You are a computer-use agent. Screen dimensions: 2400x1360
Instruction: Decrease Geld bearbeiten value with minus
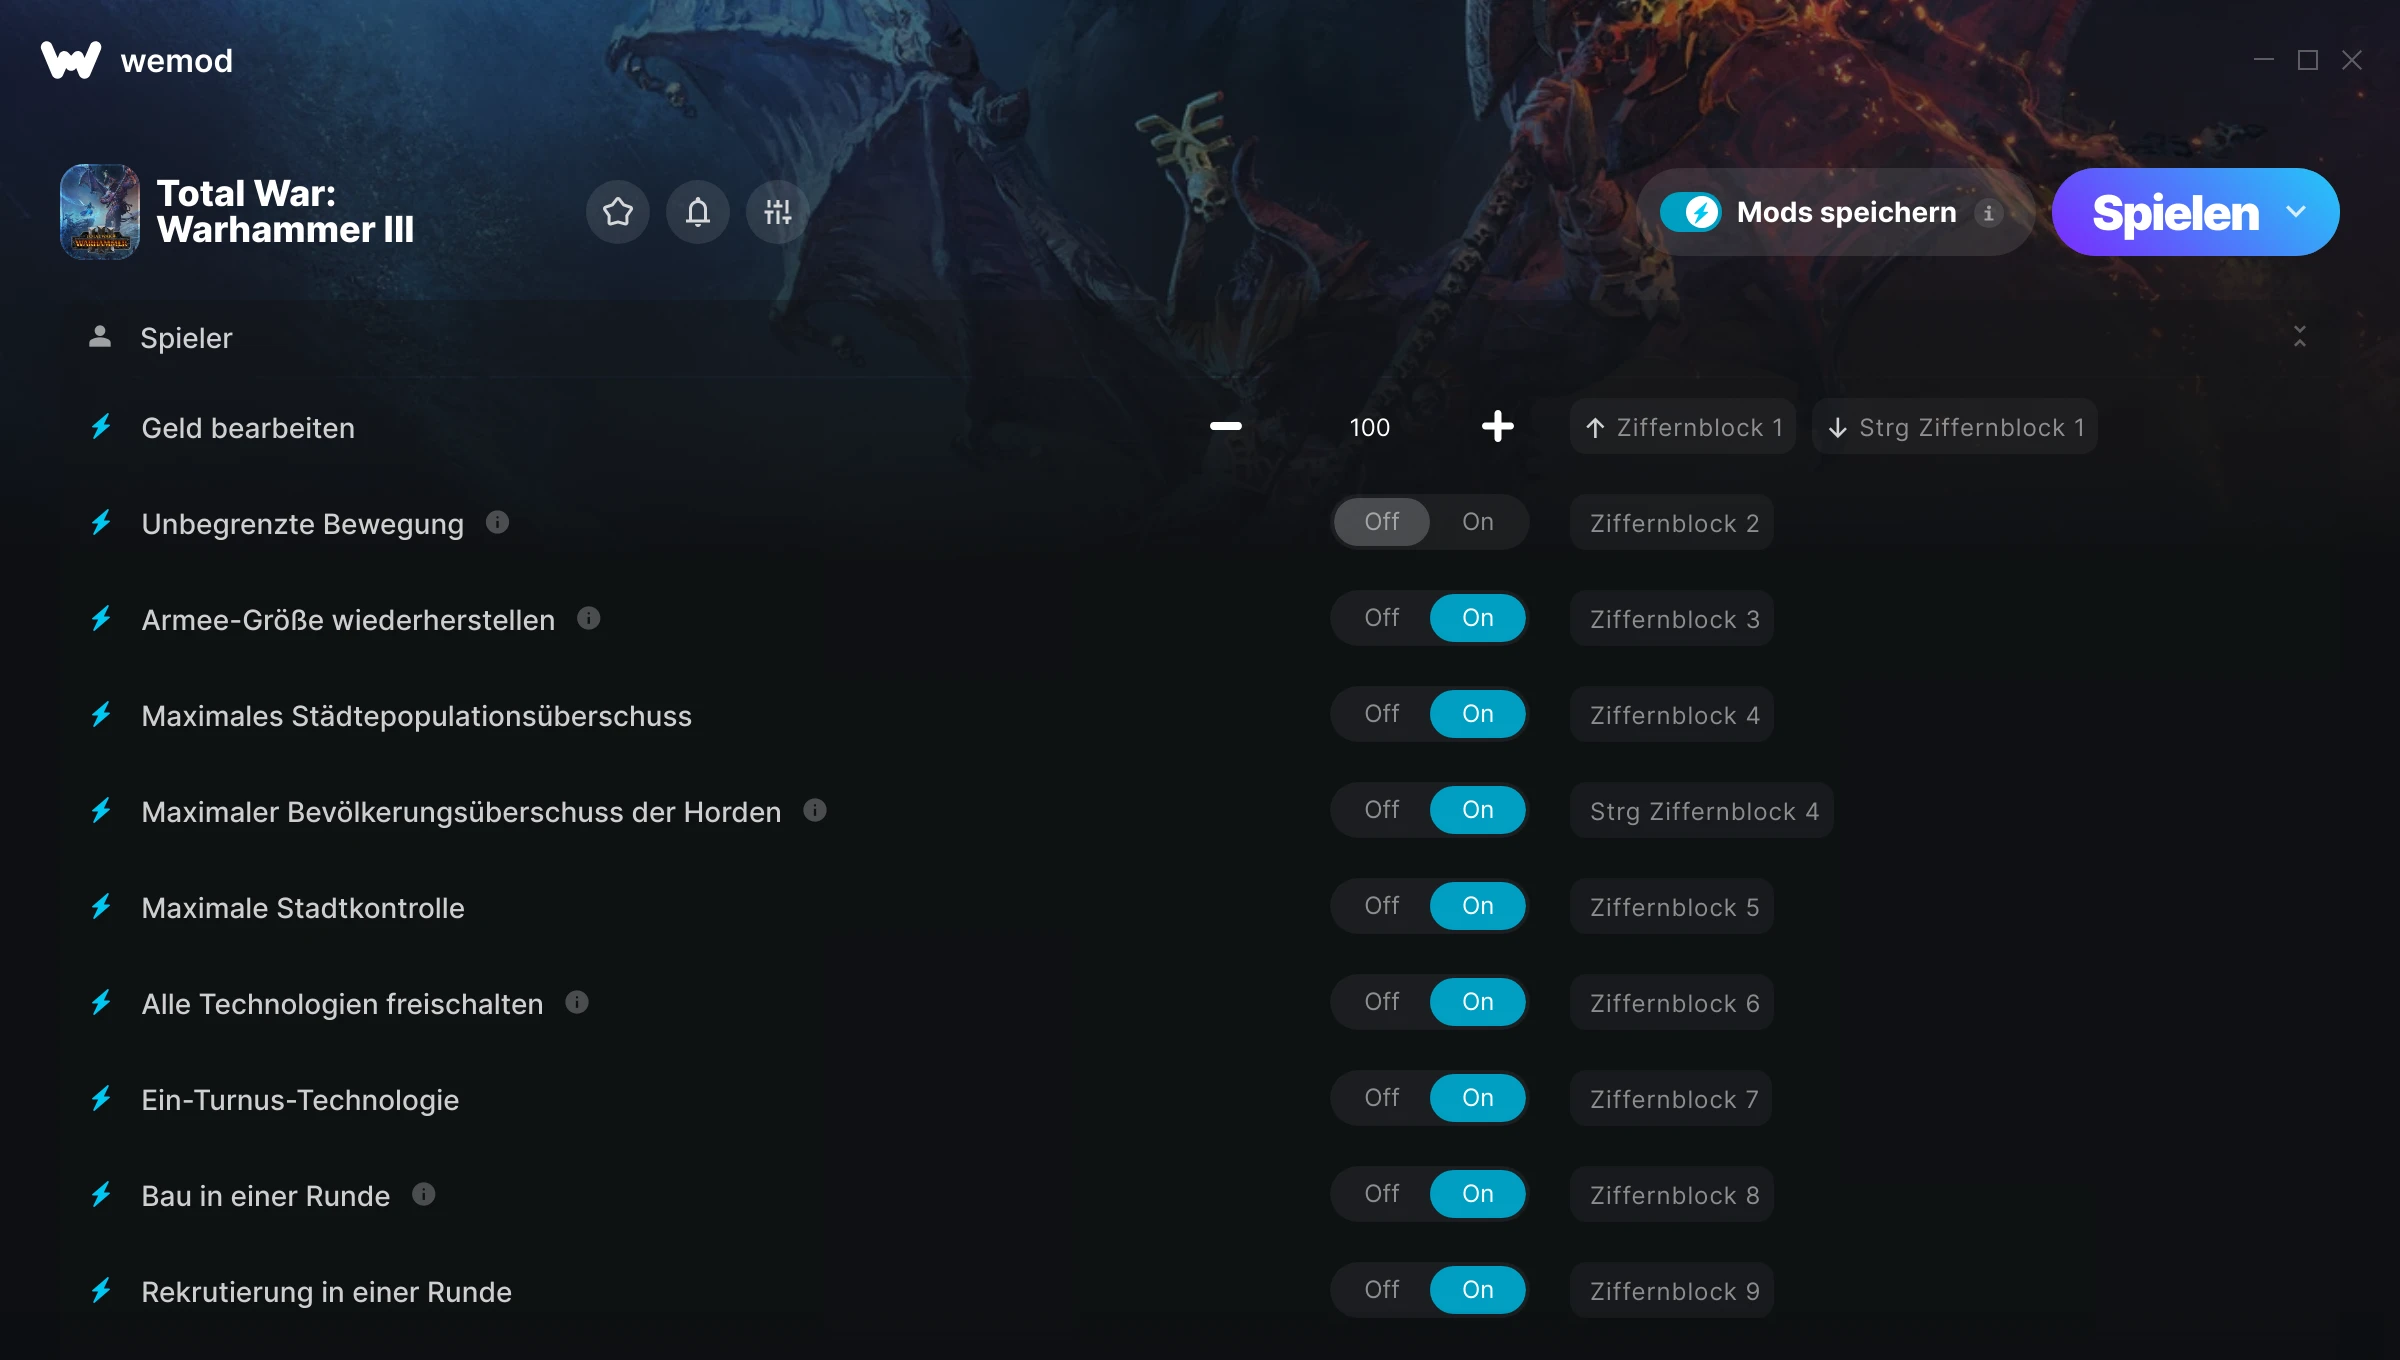point(1225,427)
